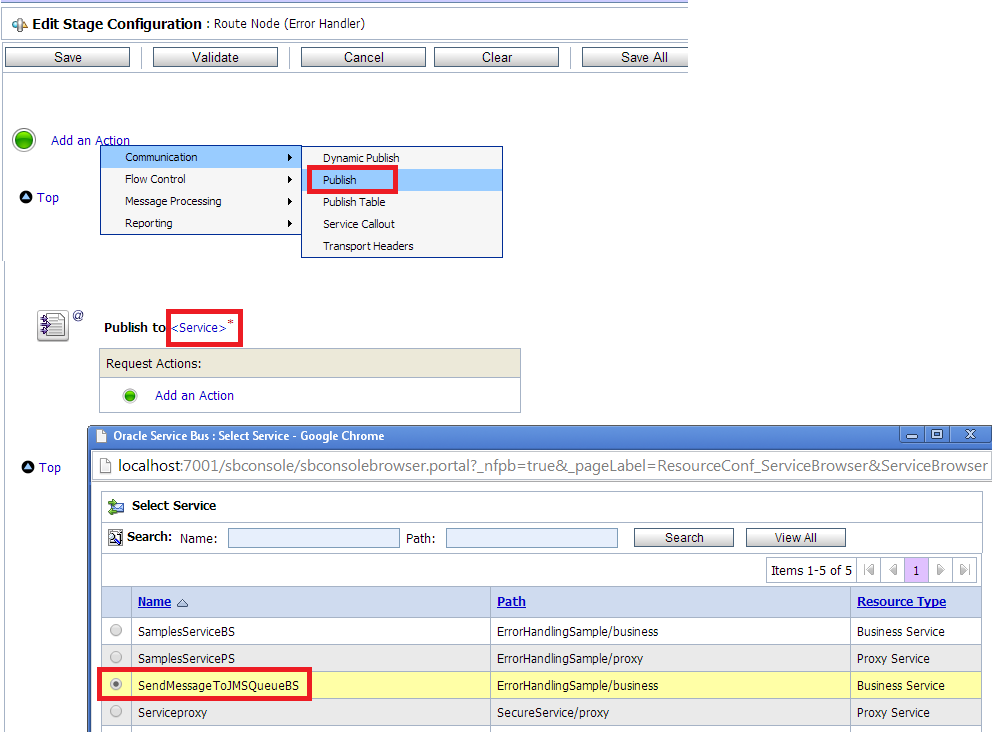Viewport: 998px width, 732px height.
Task: Minimize the Select Service Chrome window
Action: click(x=912, y=434)
